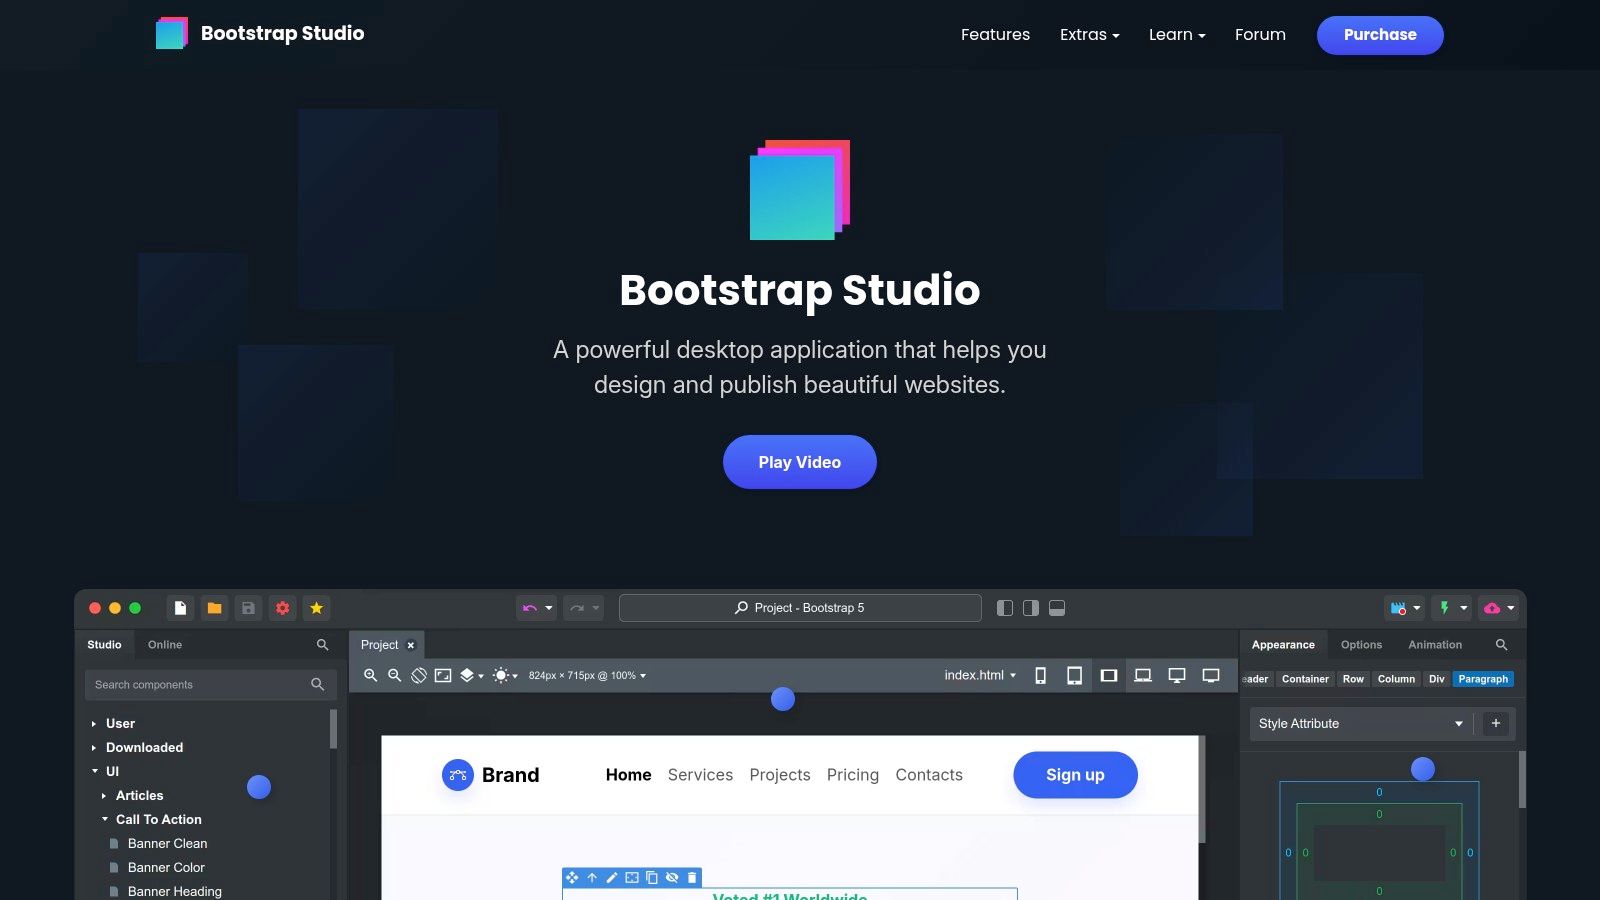Click the fit-to-screen icon
This screenshot has width=1600, height=900.
coord(443,676)
